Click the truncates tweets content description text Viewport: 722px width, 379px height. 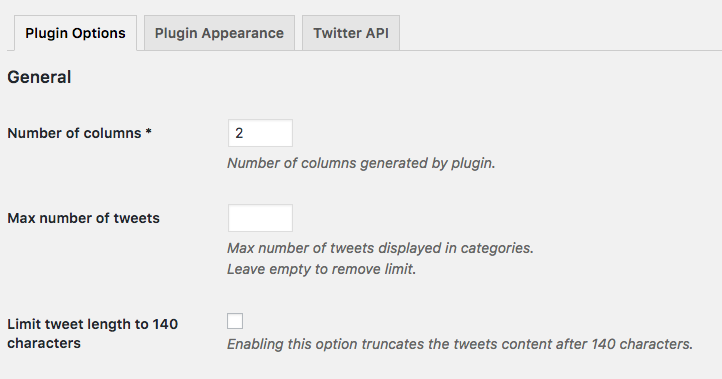460,344
